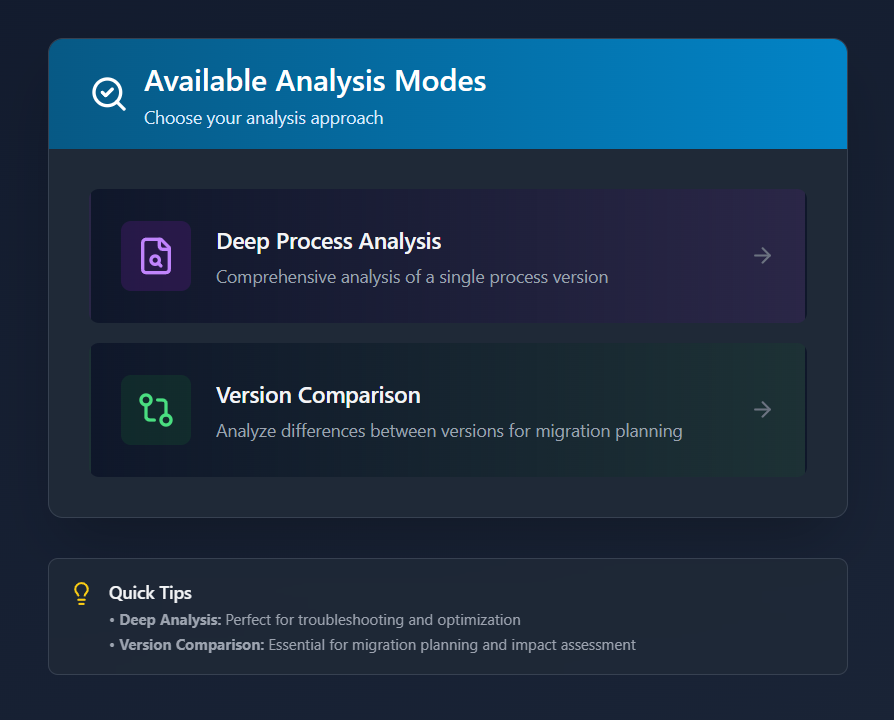Click the arrow on Version Comparison card
This screenshot has width=894, height=720.
[762, 410]
